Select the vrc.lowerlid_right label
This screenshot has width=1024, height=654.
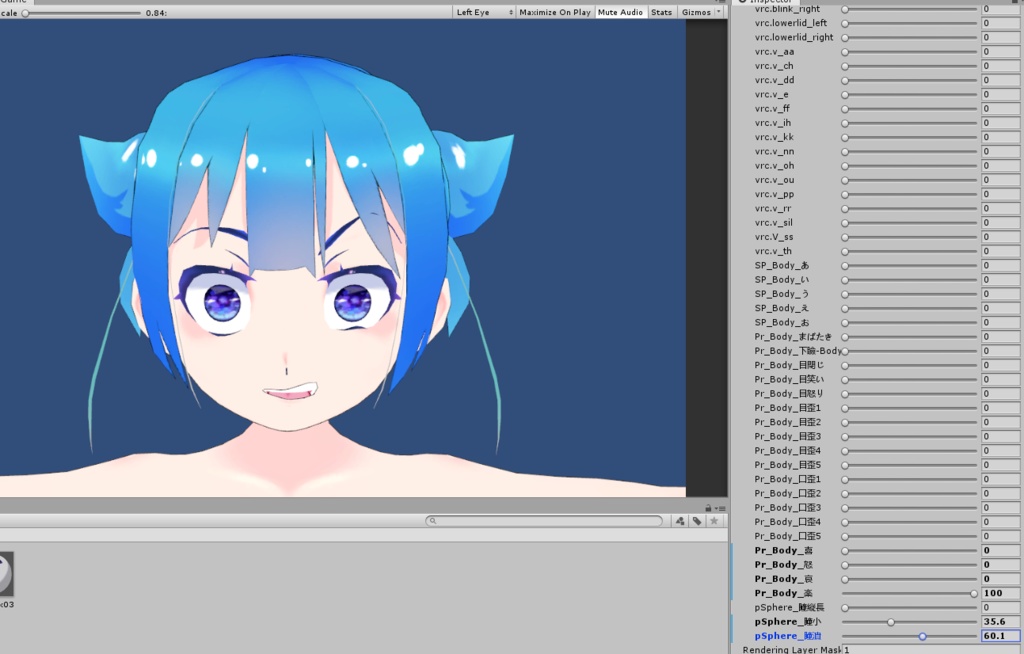pyautogui.click(x=794, y=38)
